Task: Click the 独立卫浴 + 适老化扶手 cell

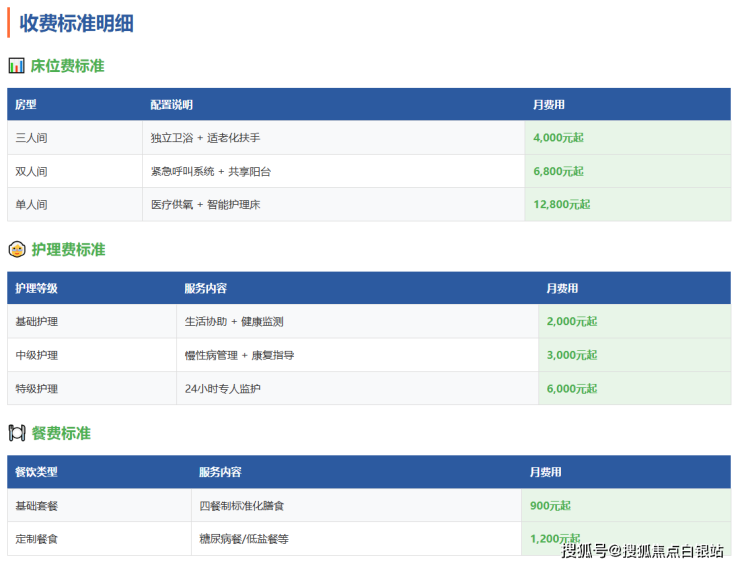Action: pyautogui.click(x=334, y=138)
